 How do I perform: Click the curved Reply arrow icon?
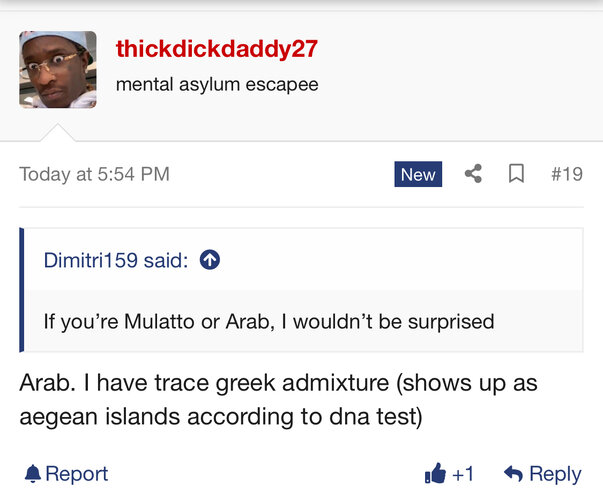point(513,473)
